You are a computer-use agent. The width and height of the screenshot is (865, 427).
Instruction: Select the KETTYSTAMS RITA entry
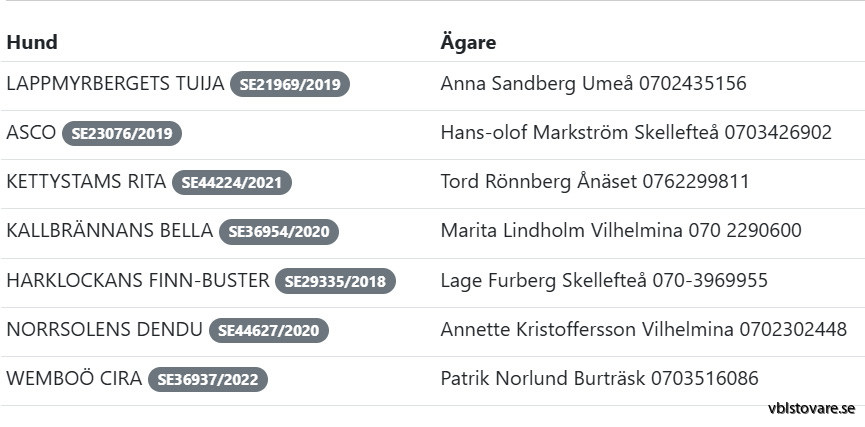point(86,182)
